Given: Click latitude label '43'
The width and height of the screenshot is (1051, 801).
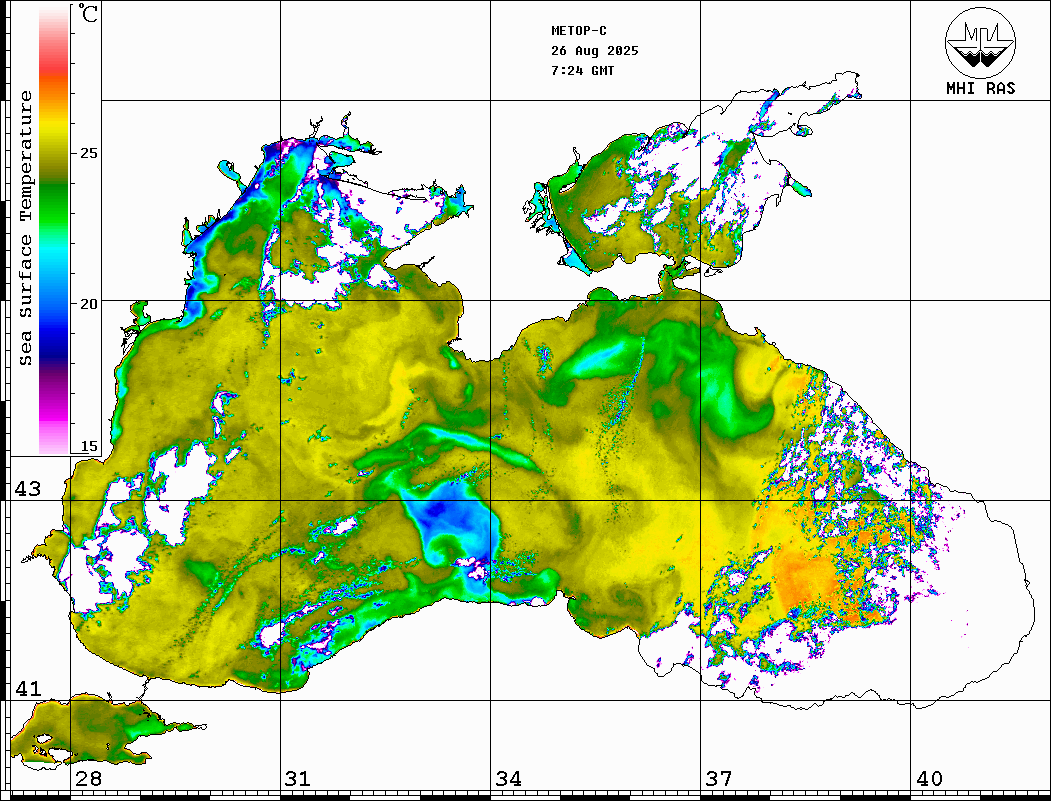Looking at the screenshot, I should tap(28, 489).
